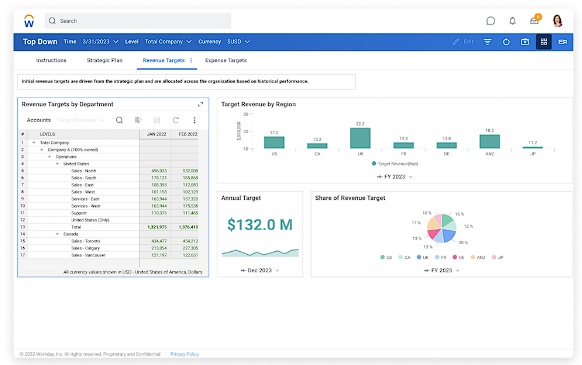
Task: Click the Privacy Policy link
Action: [x=184, y=354]
